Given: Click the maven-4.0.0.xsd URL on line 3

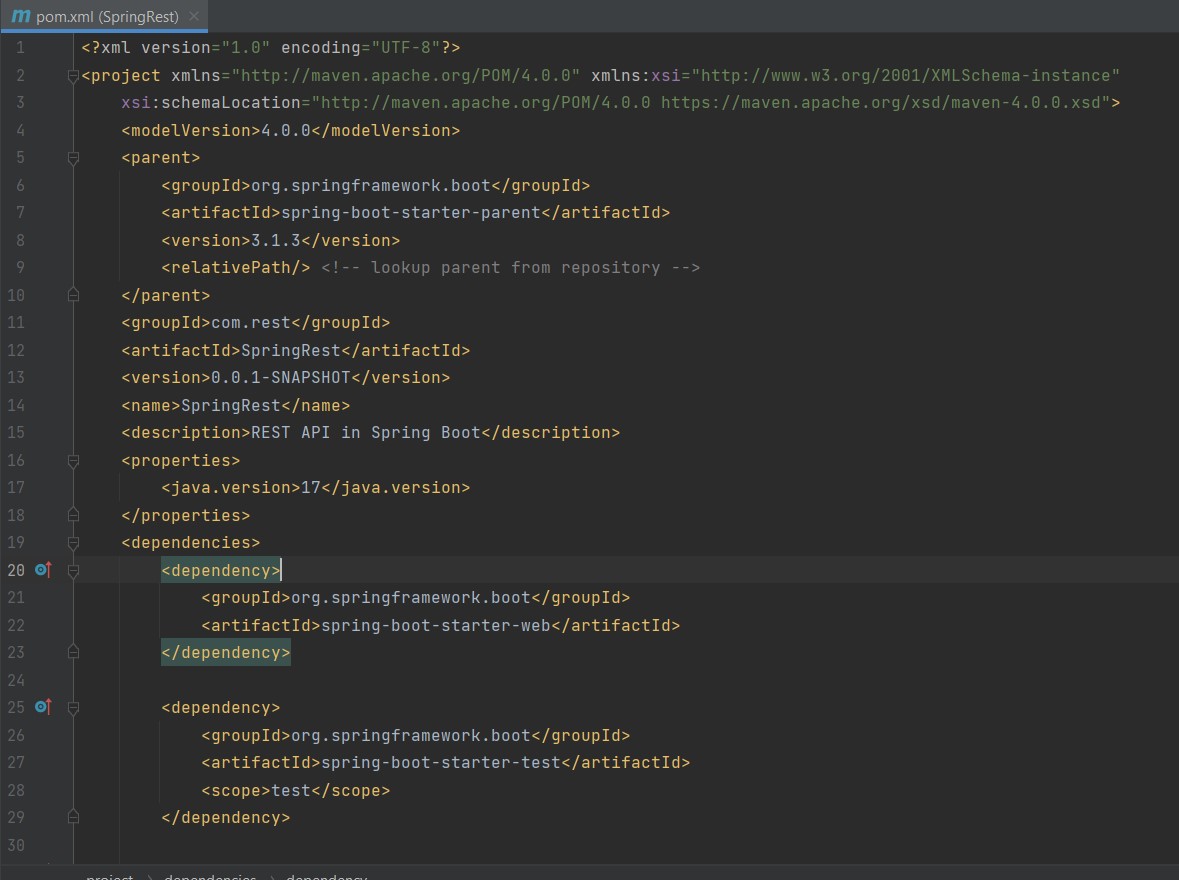Looking at the screenshot, I should pyautogui.click(x=881, y=102).
